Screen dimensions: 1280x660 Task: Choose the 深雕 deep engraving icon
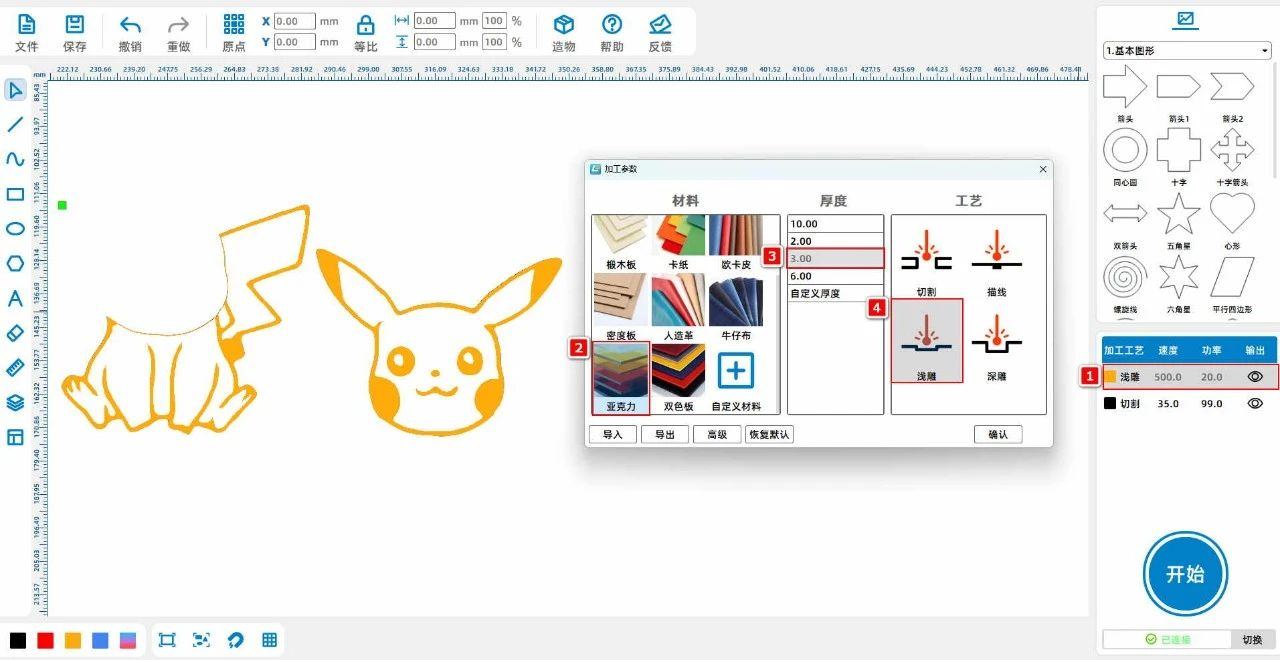coord(996,340)
